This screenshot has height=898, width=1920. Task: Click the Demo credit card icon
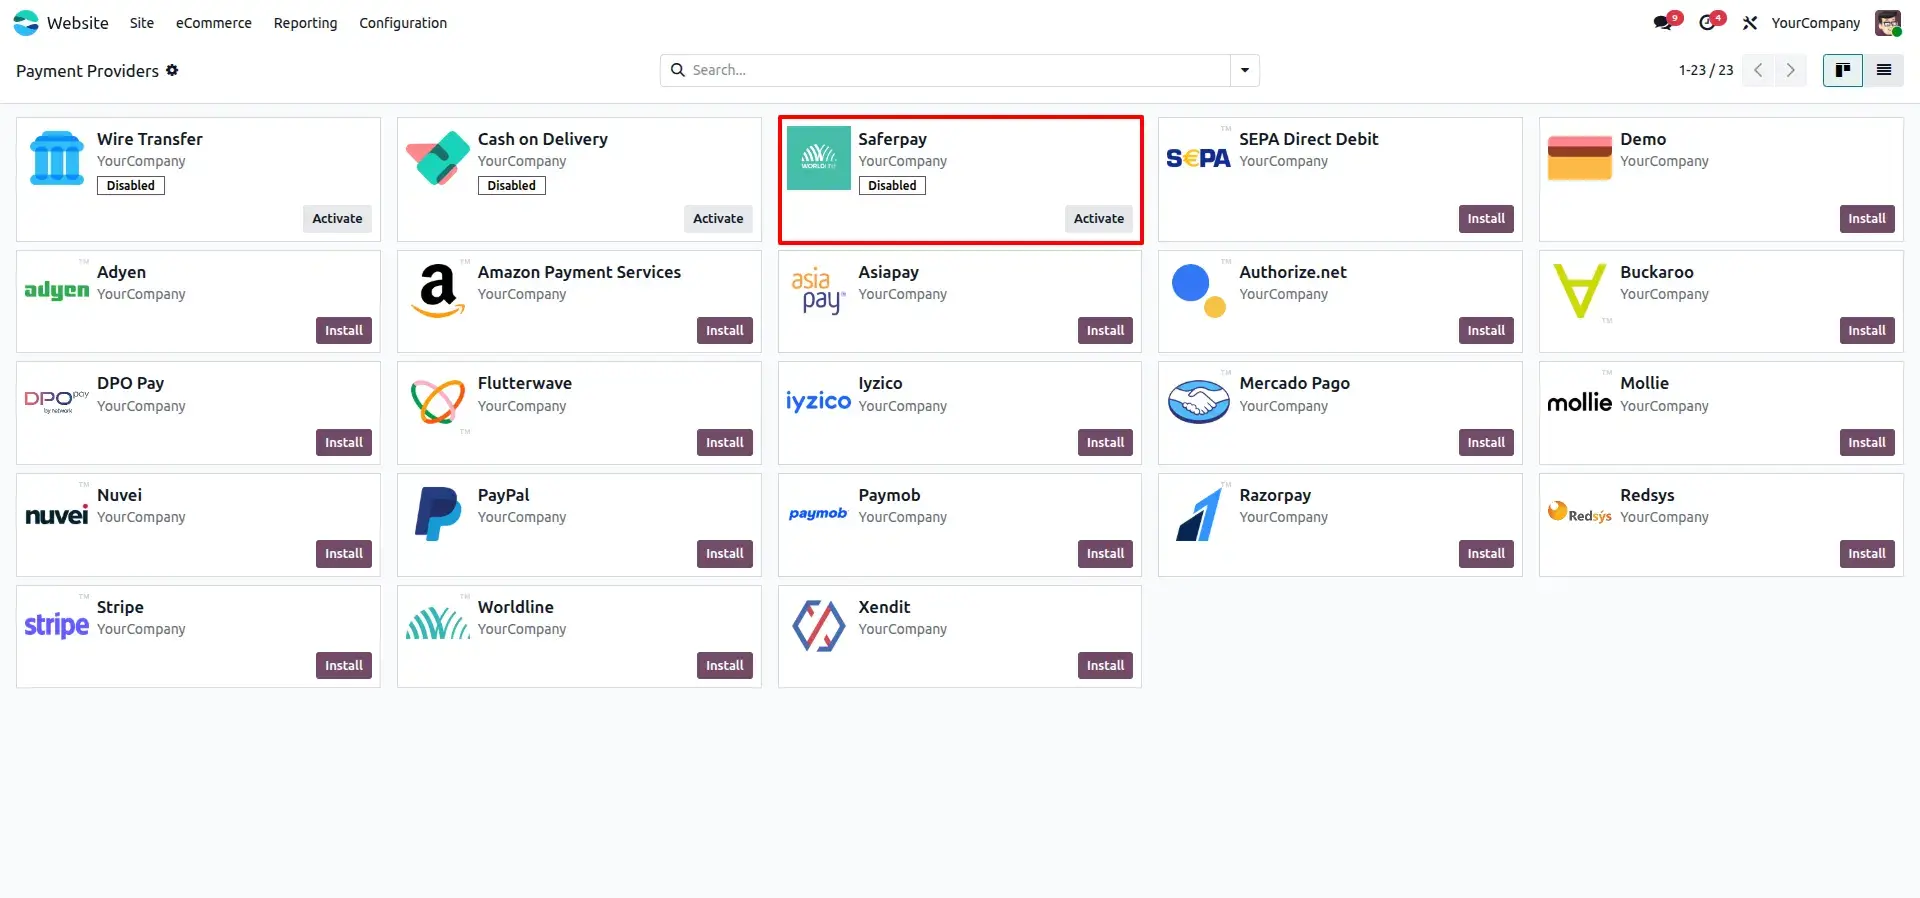point(1580,158)
